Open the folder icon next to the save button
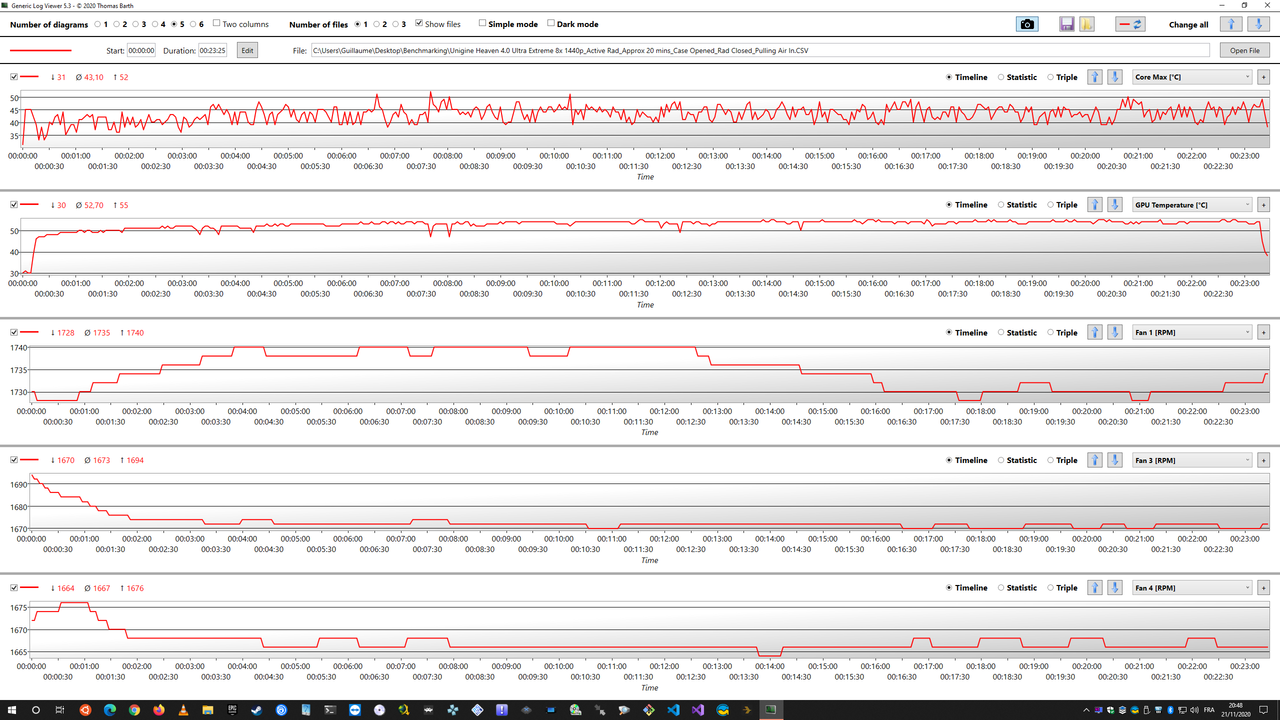1280x720 pixels. pyautogui.click(x=1086, y=23)
